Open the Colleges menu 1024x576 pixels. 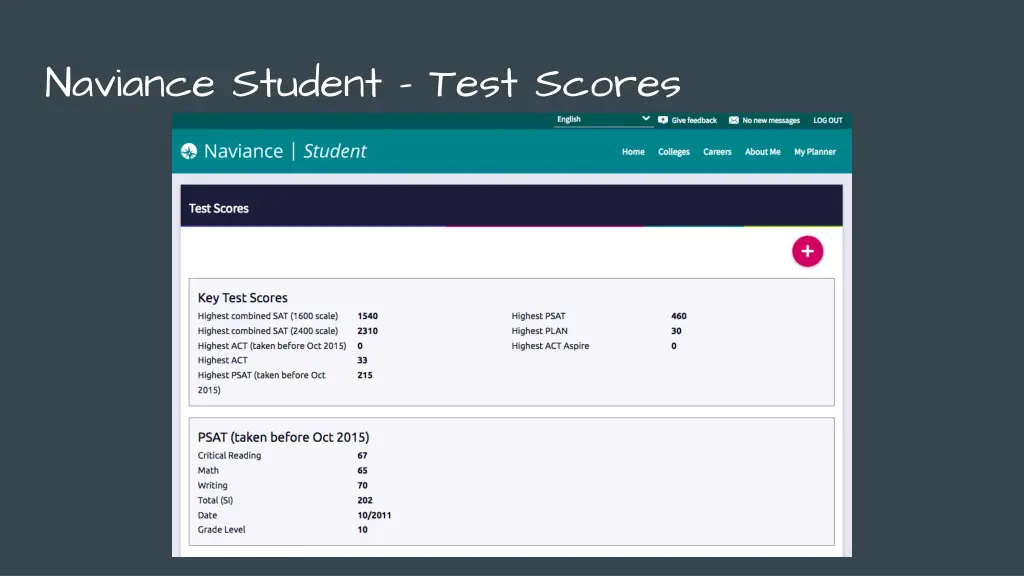click(x=673, y=152)
